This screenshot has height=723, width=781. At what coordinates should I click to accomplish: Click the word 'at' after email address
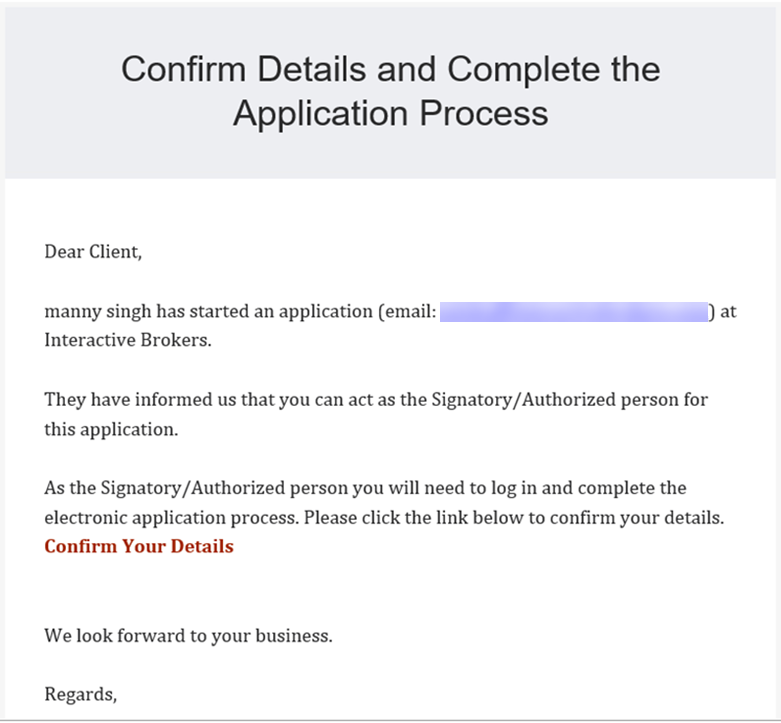pyautogui.click(x=728, y=312)
